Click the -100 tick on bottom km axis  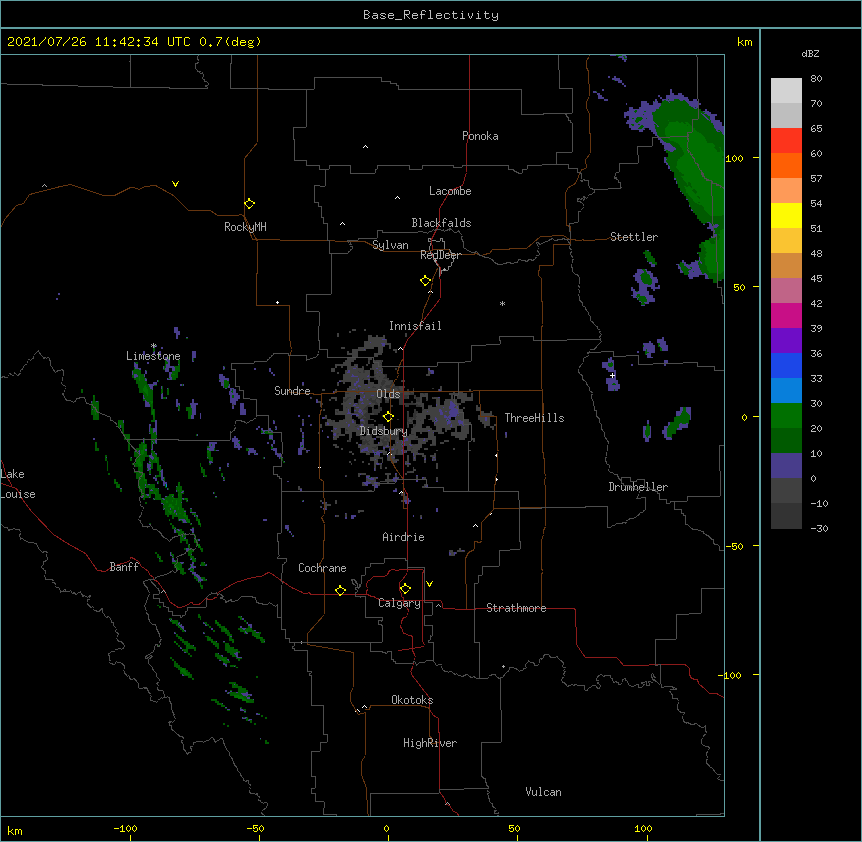(x=126, y=829)
